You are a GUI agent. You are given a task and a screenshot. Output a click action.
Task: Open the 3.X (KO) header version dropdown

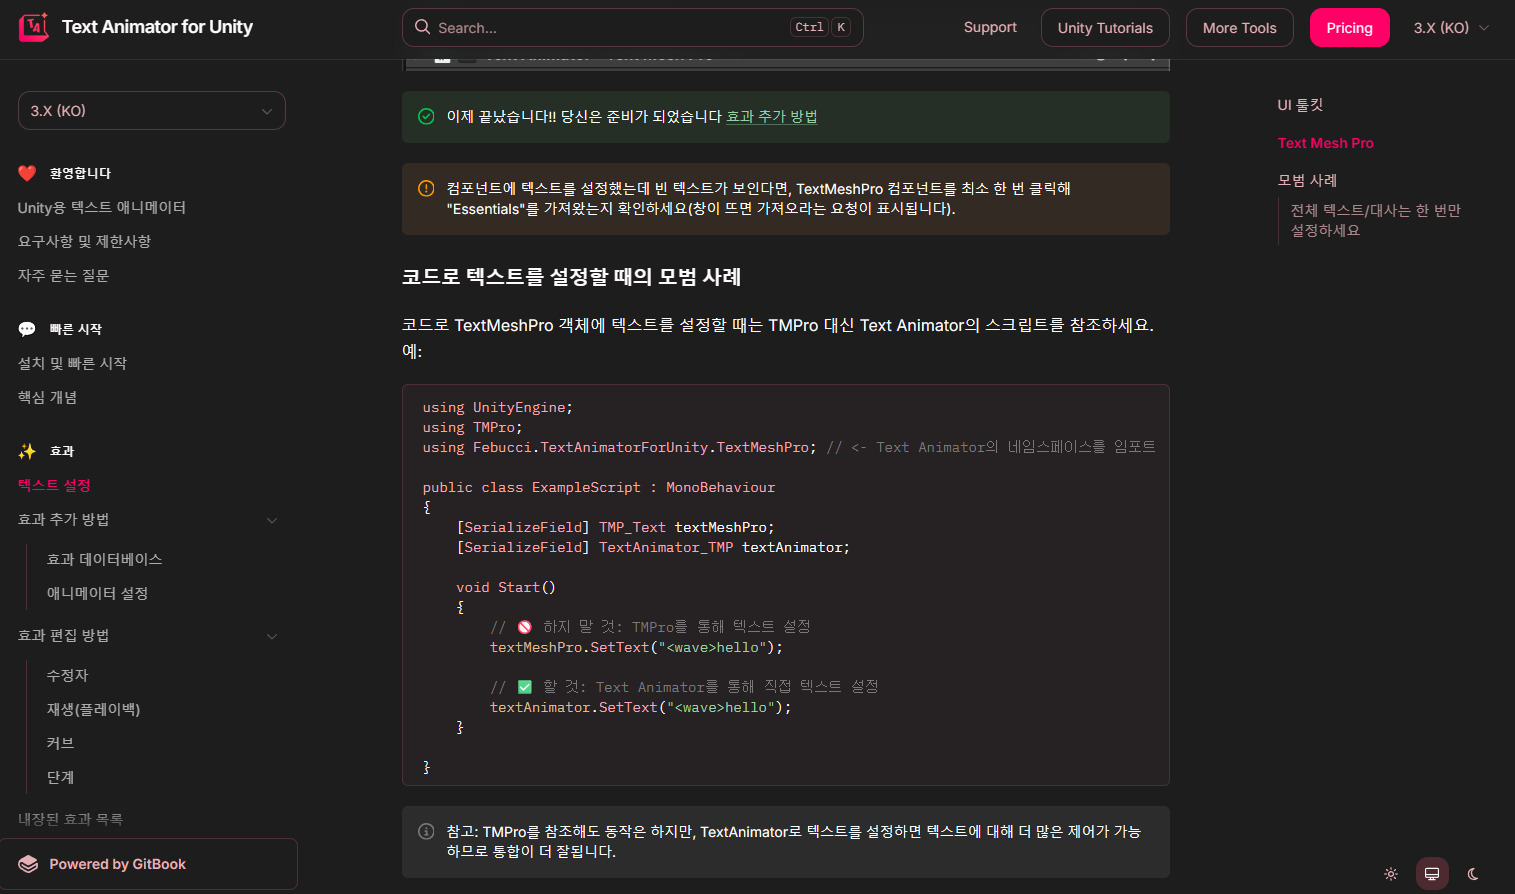[x=1451, y=28]
